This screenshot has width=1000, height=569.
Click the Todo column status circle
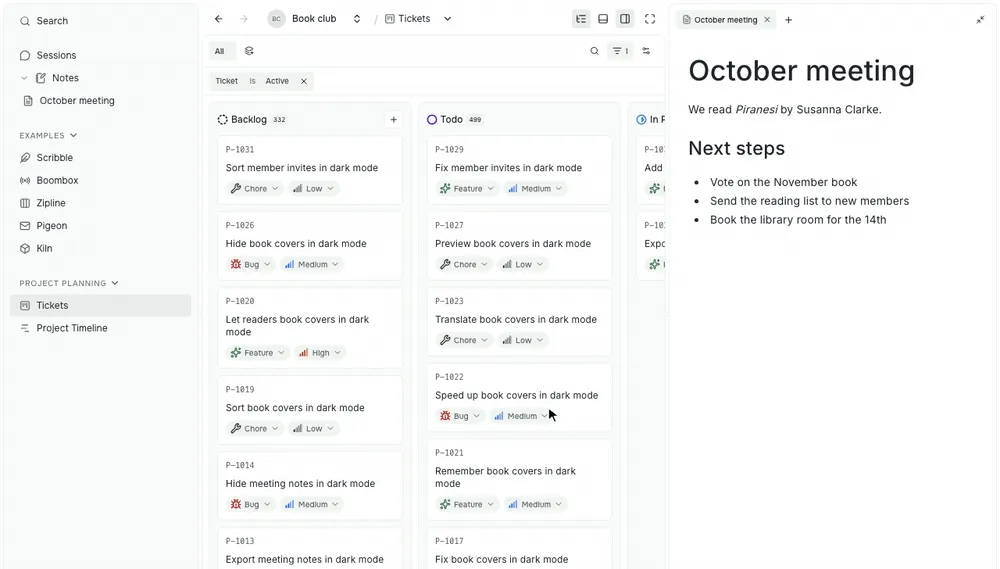432,119
